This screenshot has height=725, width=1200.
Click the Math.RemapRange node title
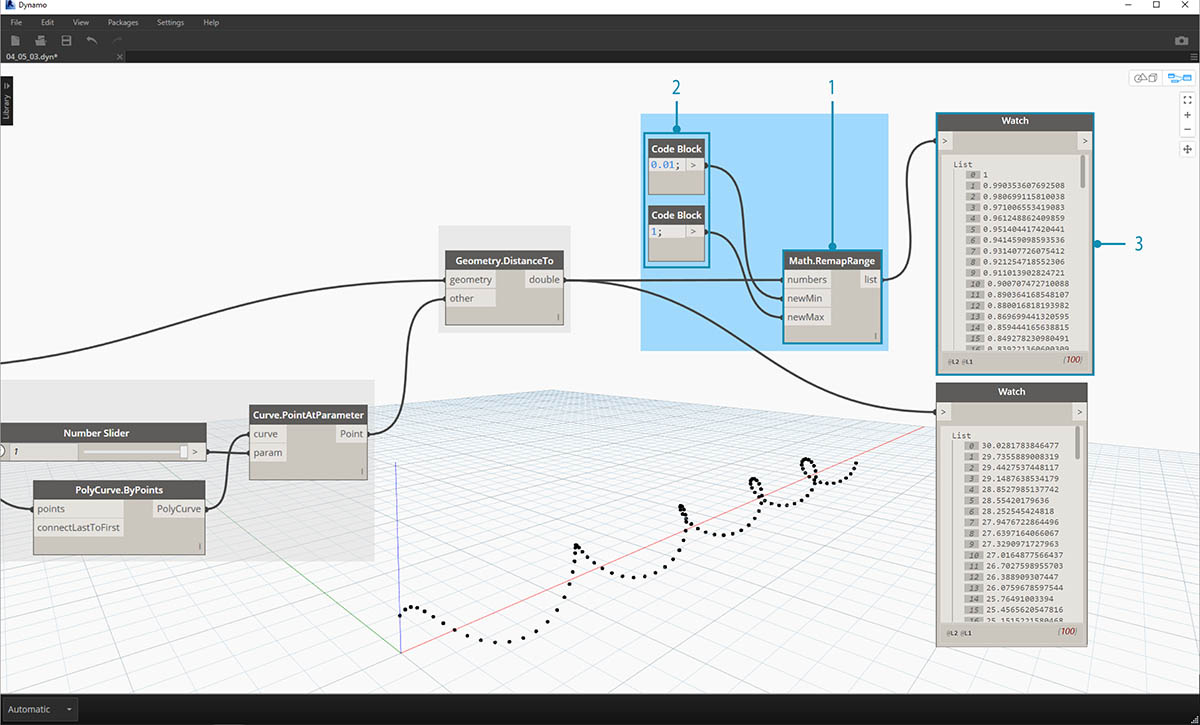pyautogui.click(x=832, y=260)
